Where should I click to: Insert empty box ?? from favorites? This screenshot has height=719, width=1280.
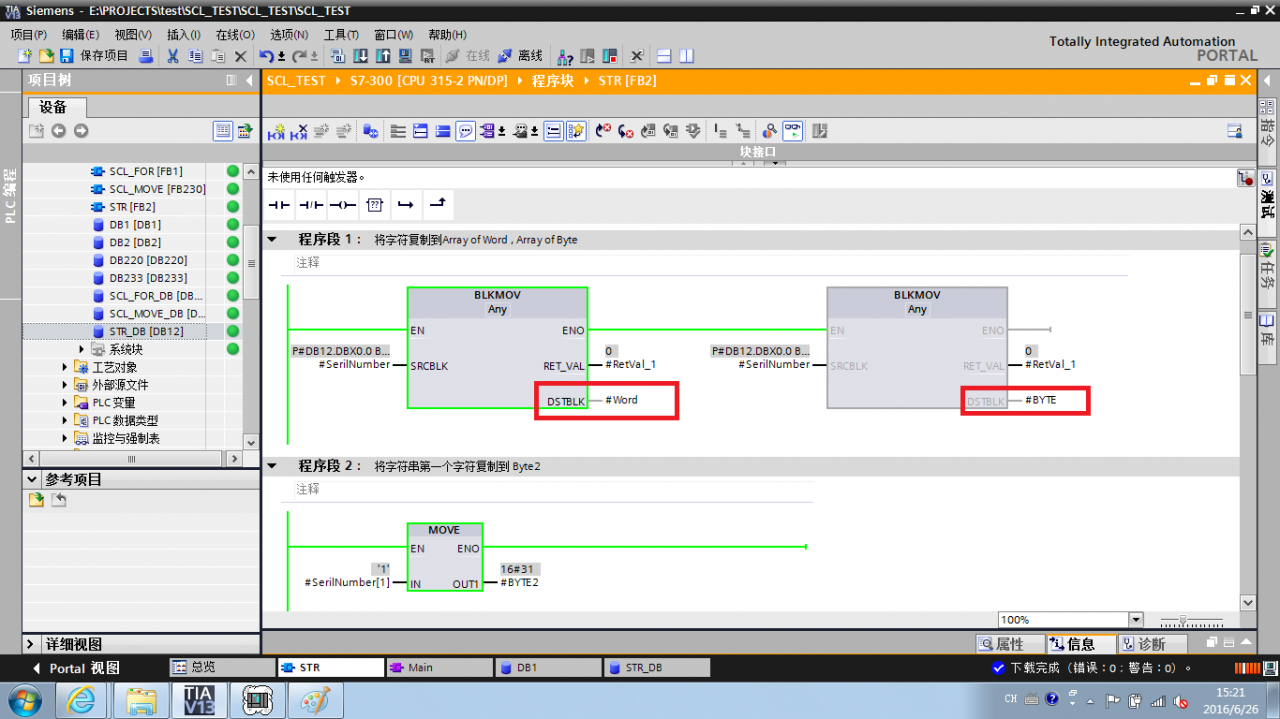(x=374, y=204)
